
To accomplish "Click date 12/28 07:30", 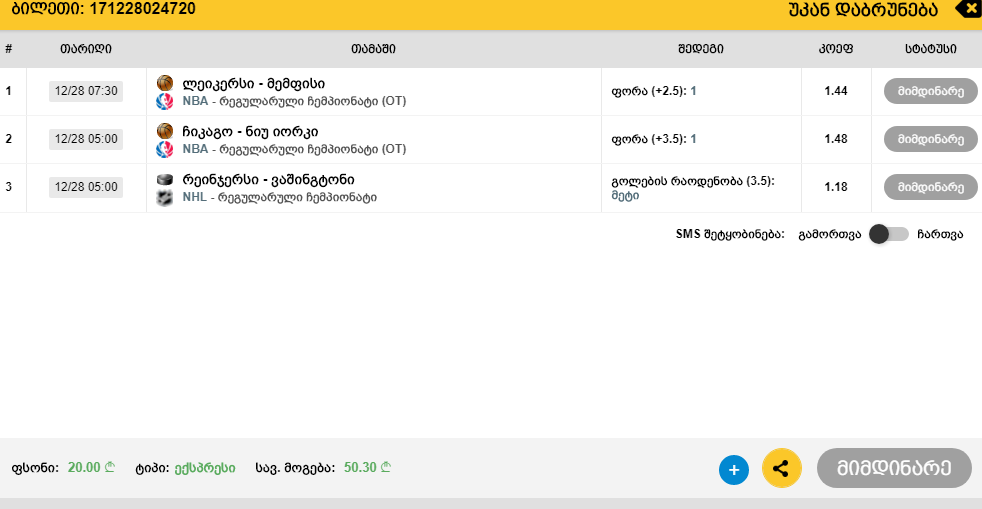I will (86, 91).
